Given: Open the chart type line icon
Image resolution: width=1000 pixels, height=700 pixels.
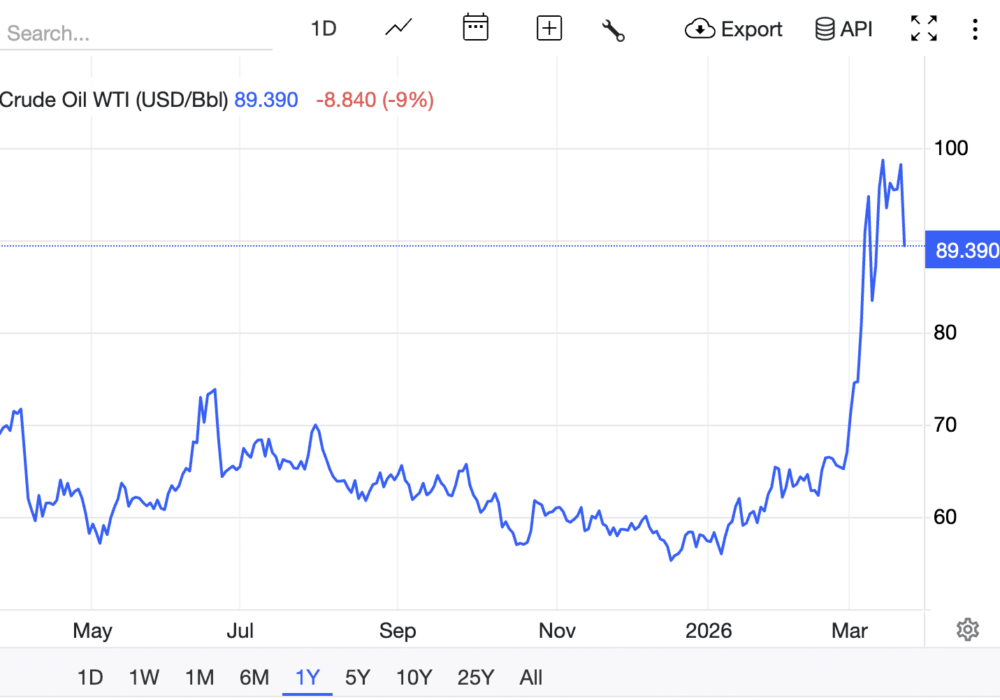Looking at the screenshot, I should (399, 28).
